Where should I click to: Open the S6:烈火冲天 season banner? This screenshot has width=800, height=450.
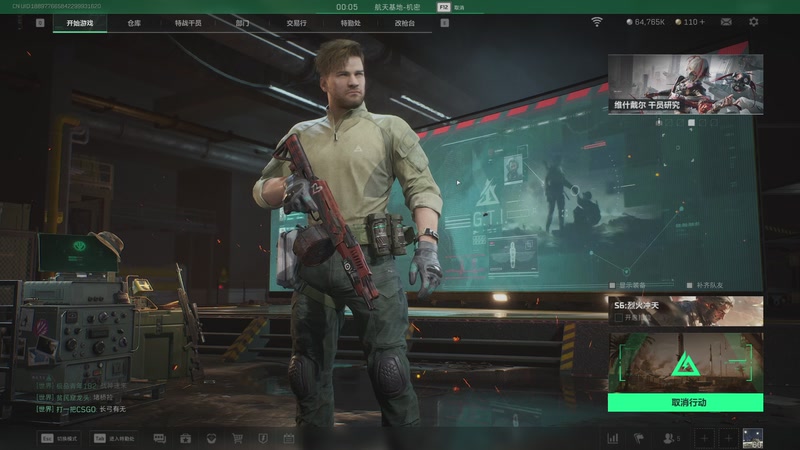click(x=685, y=311)
